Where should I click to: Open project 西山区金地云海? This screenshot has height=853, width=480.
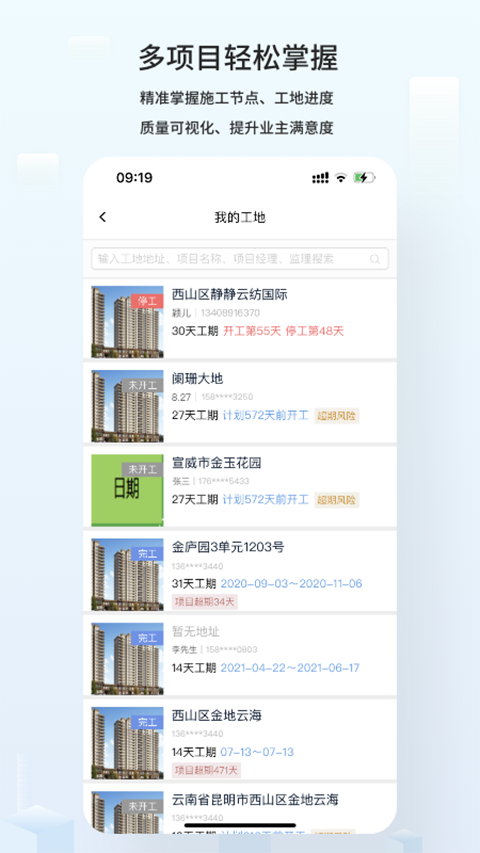(x=217, y=716)
